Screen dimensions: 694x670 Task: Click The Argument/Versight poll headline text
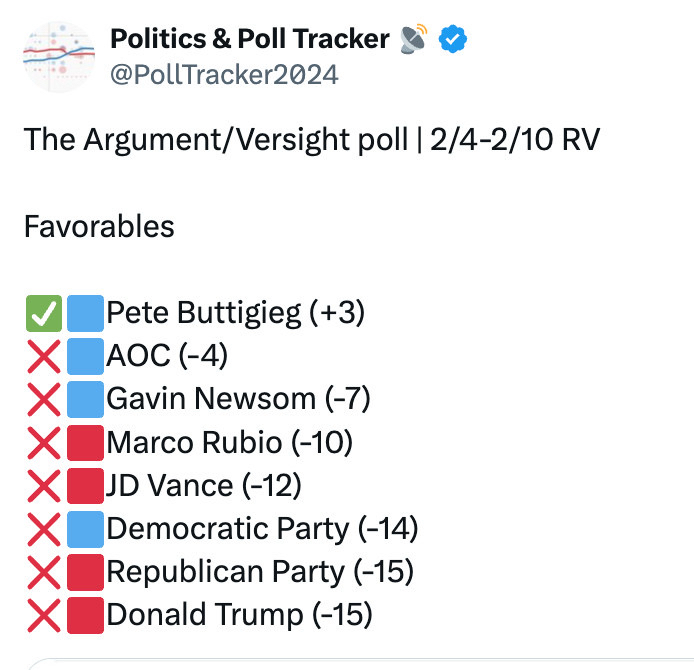click(x=311, y=139)
